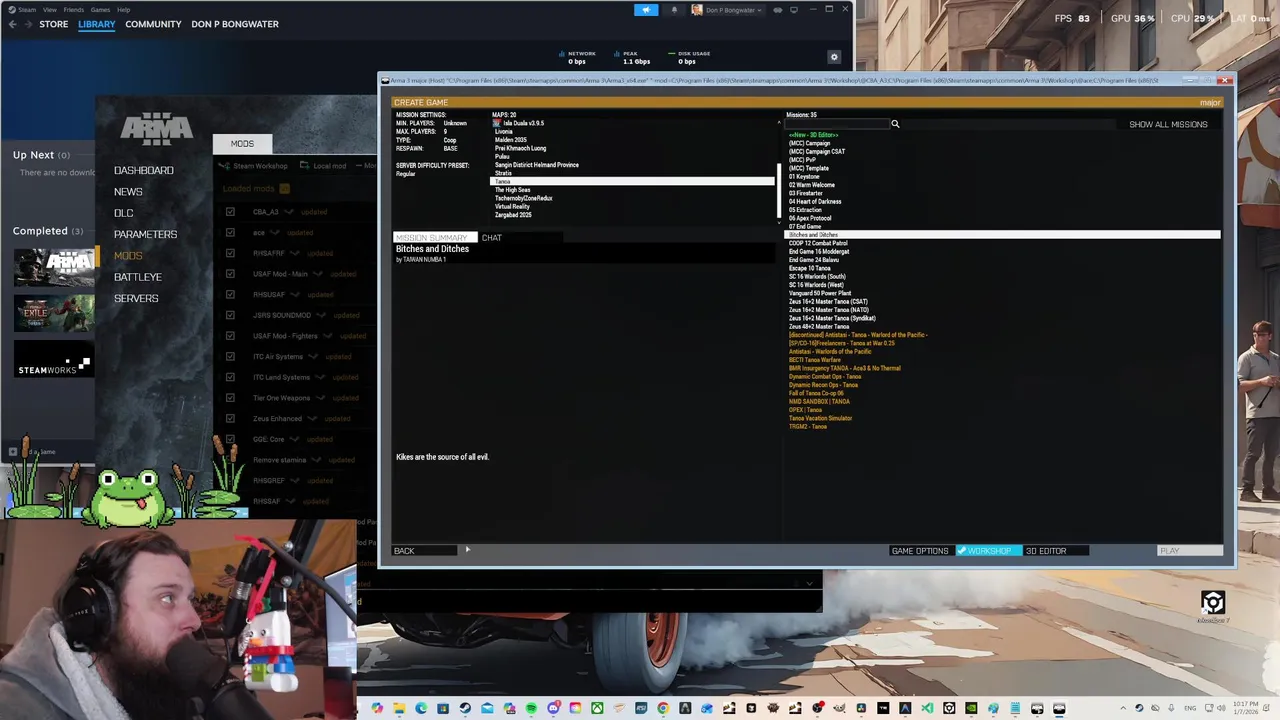The width and height of the screenshot is (1280, 720).
Task: Open Discord from the taskbar
Action: pyautogui.click(x=553, y=708)
